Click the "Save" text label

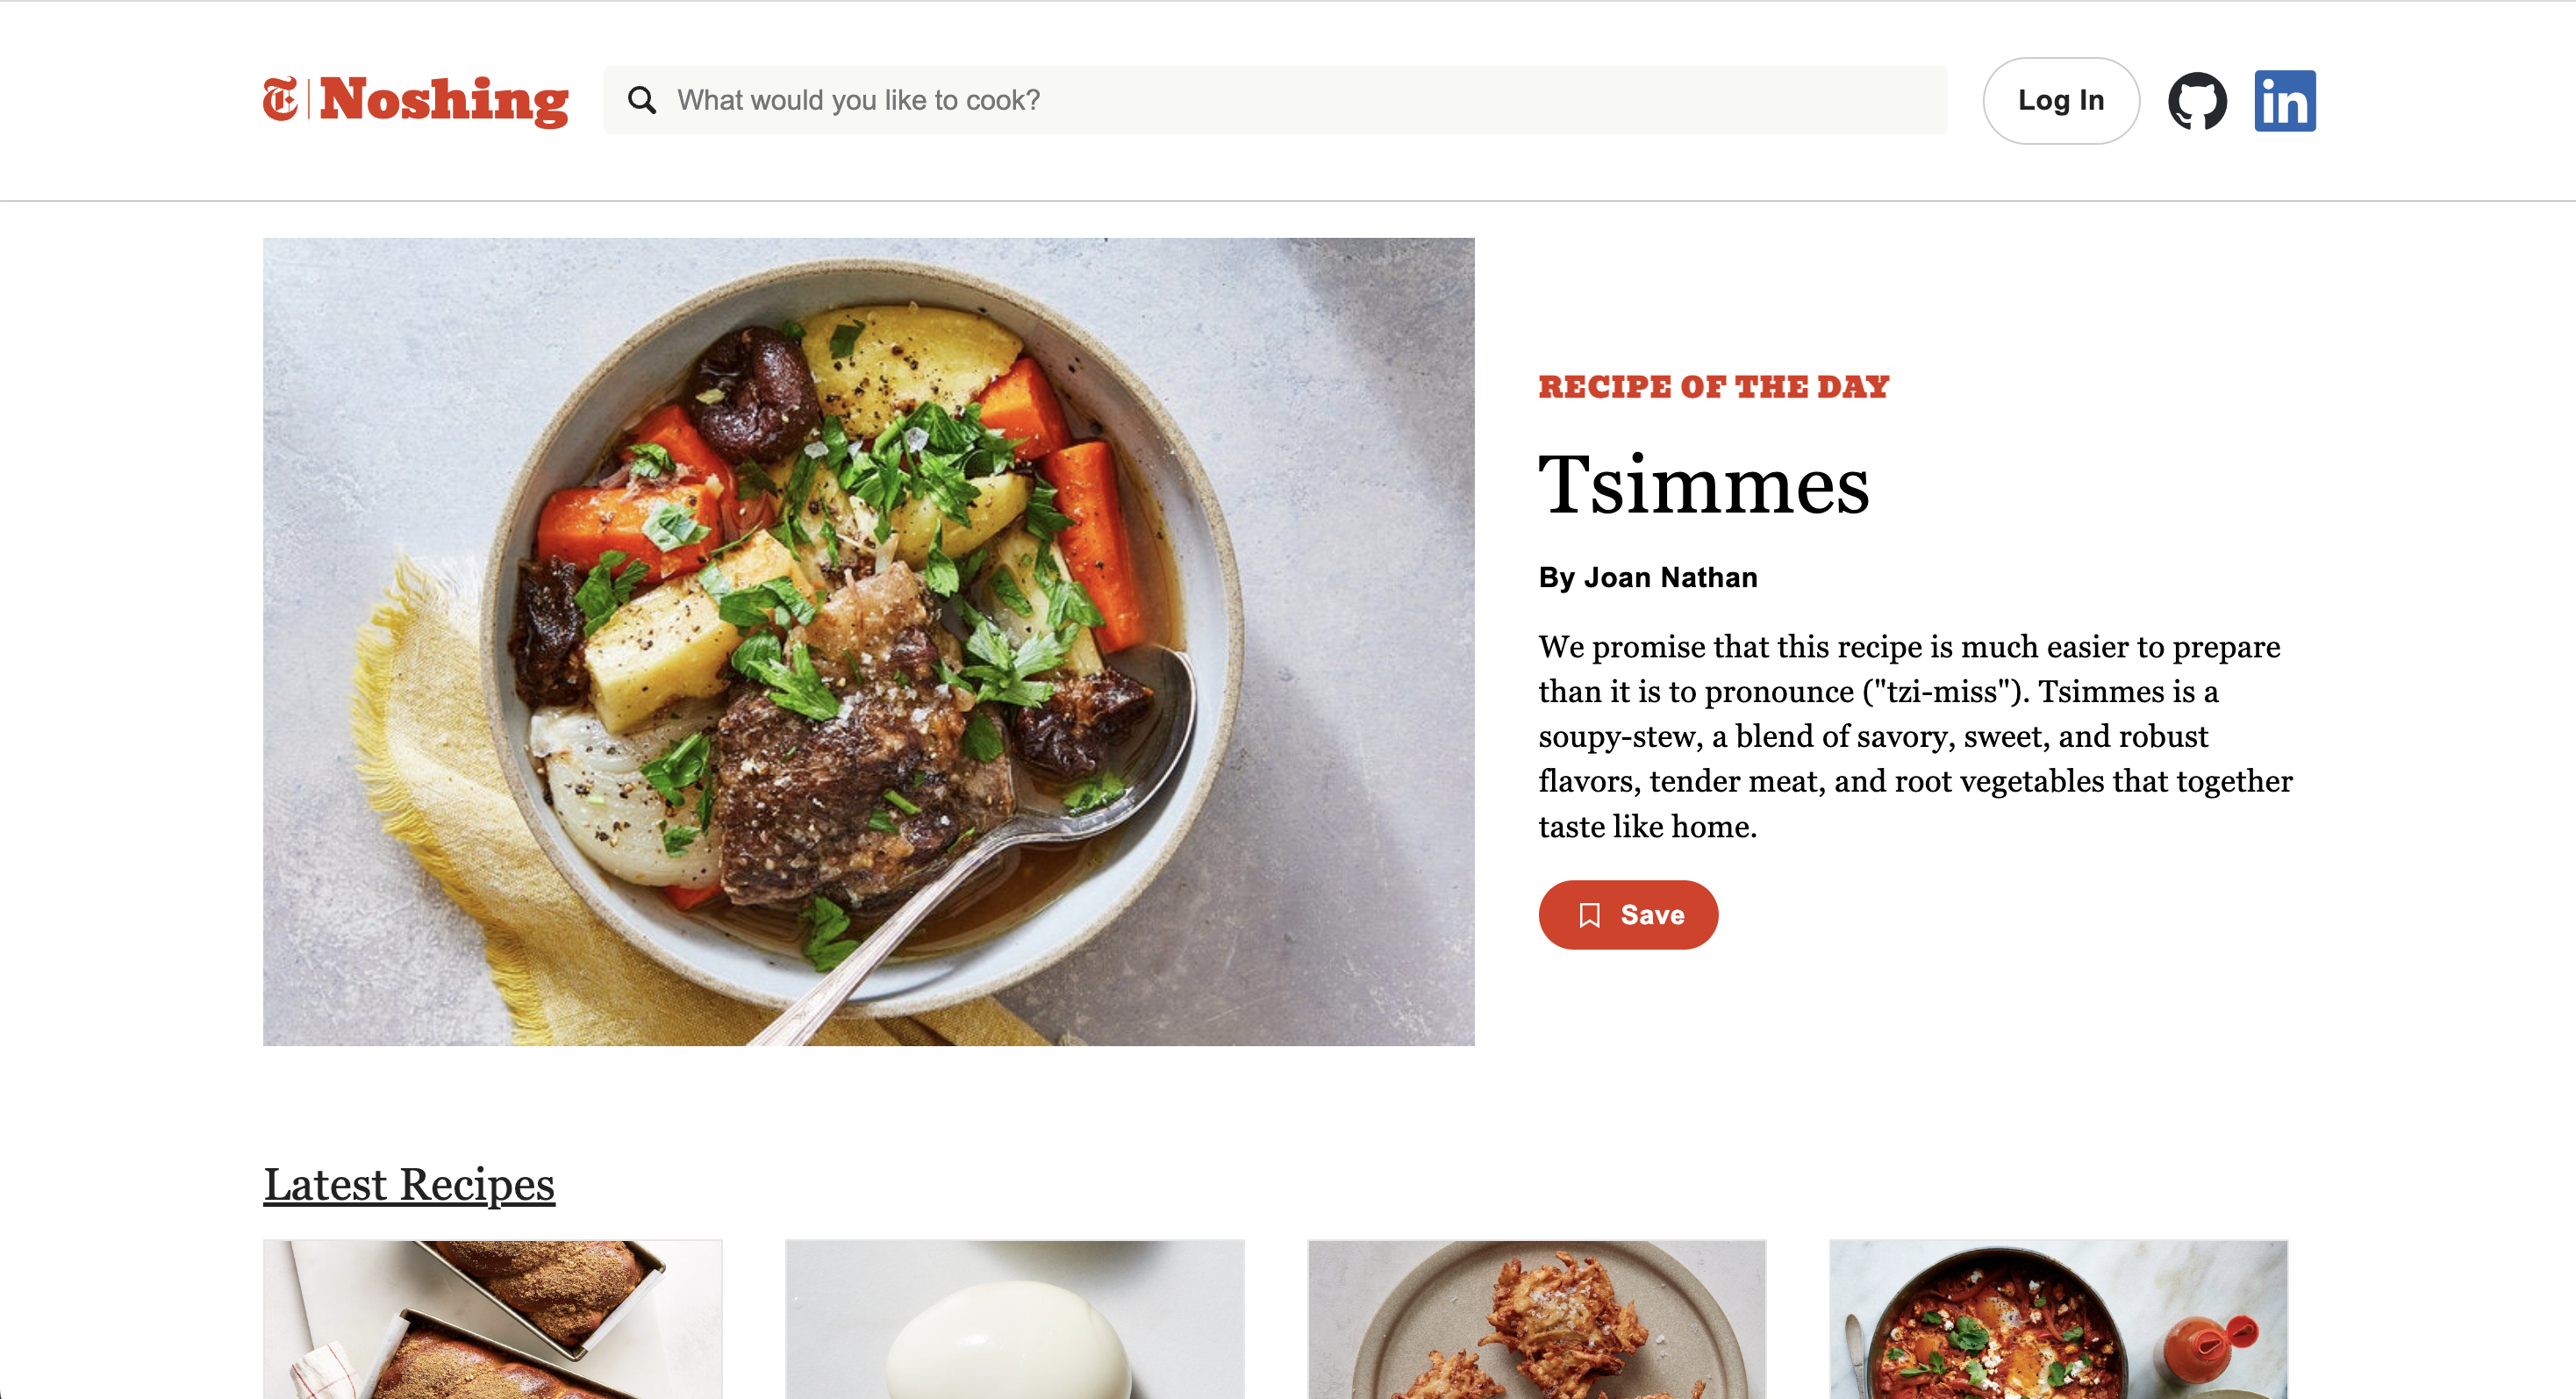1652,915
